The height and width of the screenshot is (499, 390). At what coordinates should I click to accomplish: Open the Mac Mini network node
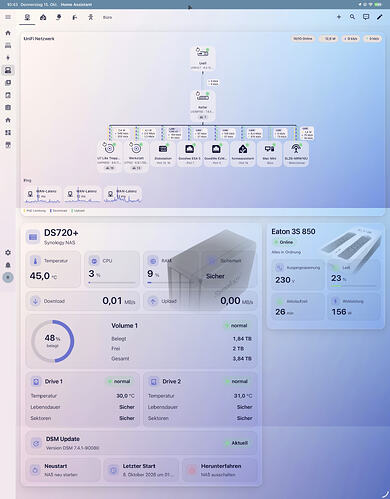point(269,153)
